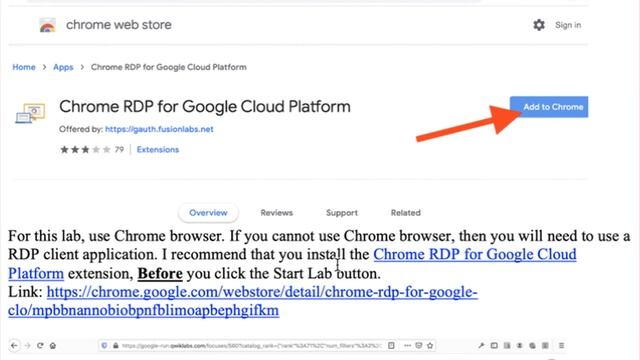Open the wrench developer tools icon
This screenshot has height=360, width=640.
[481, 345]
